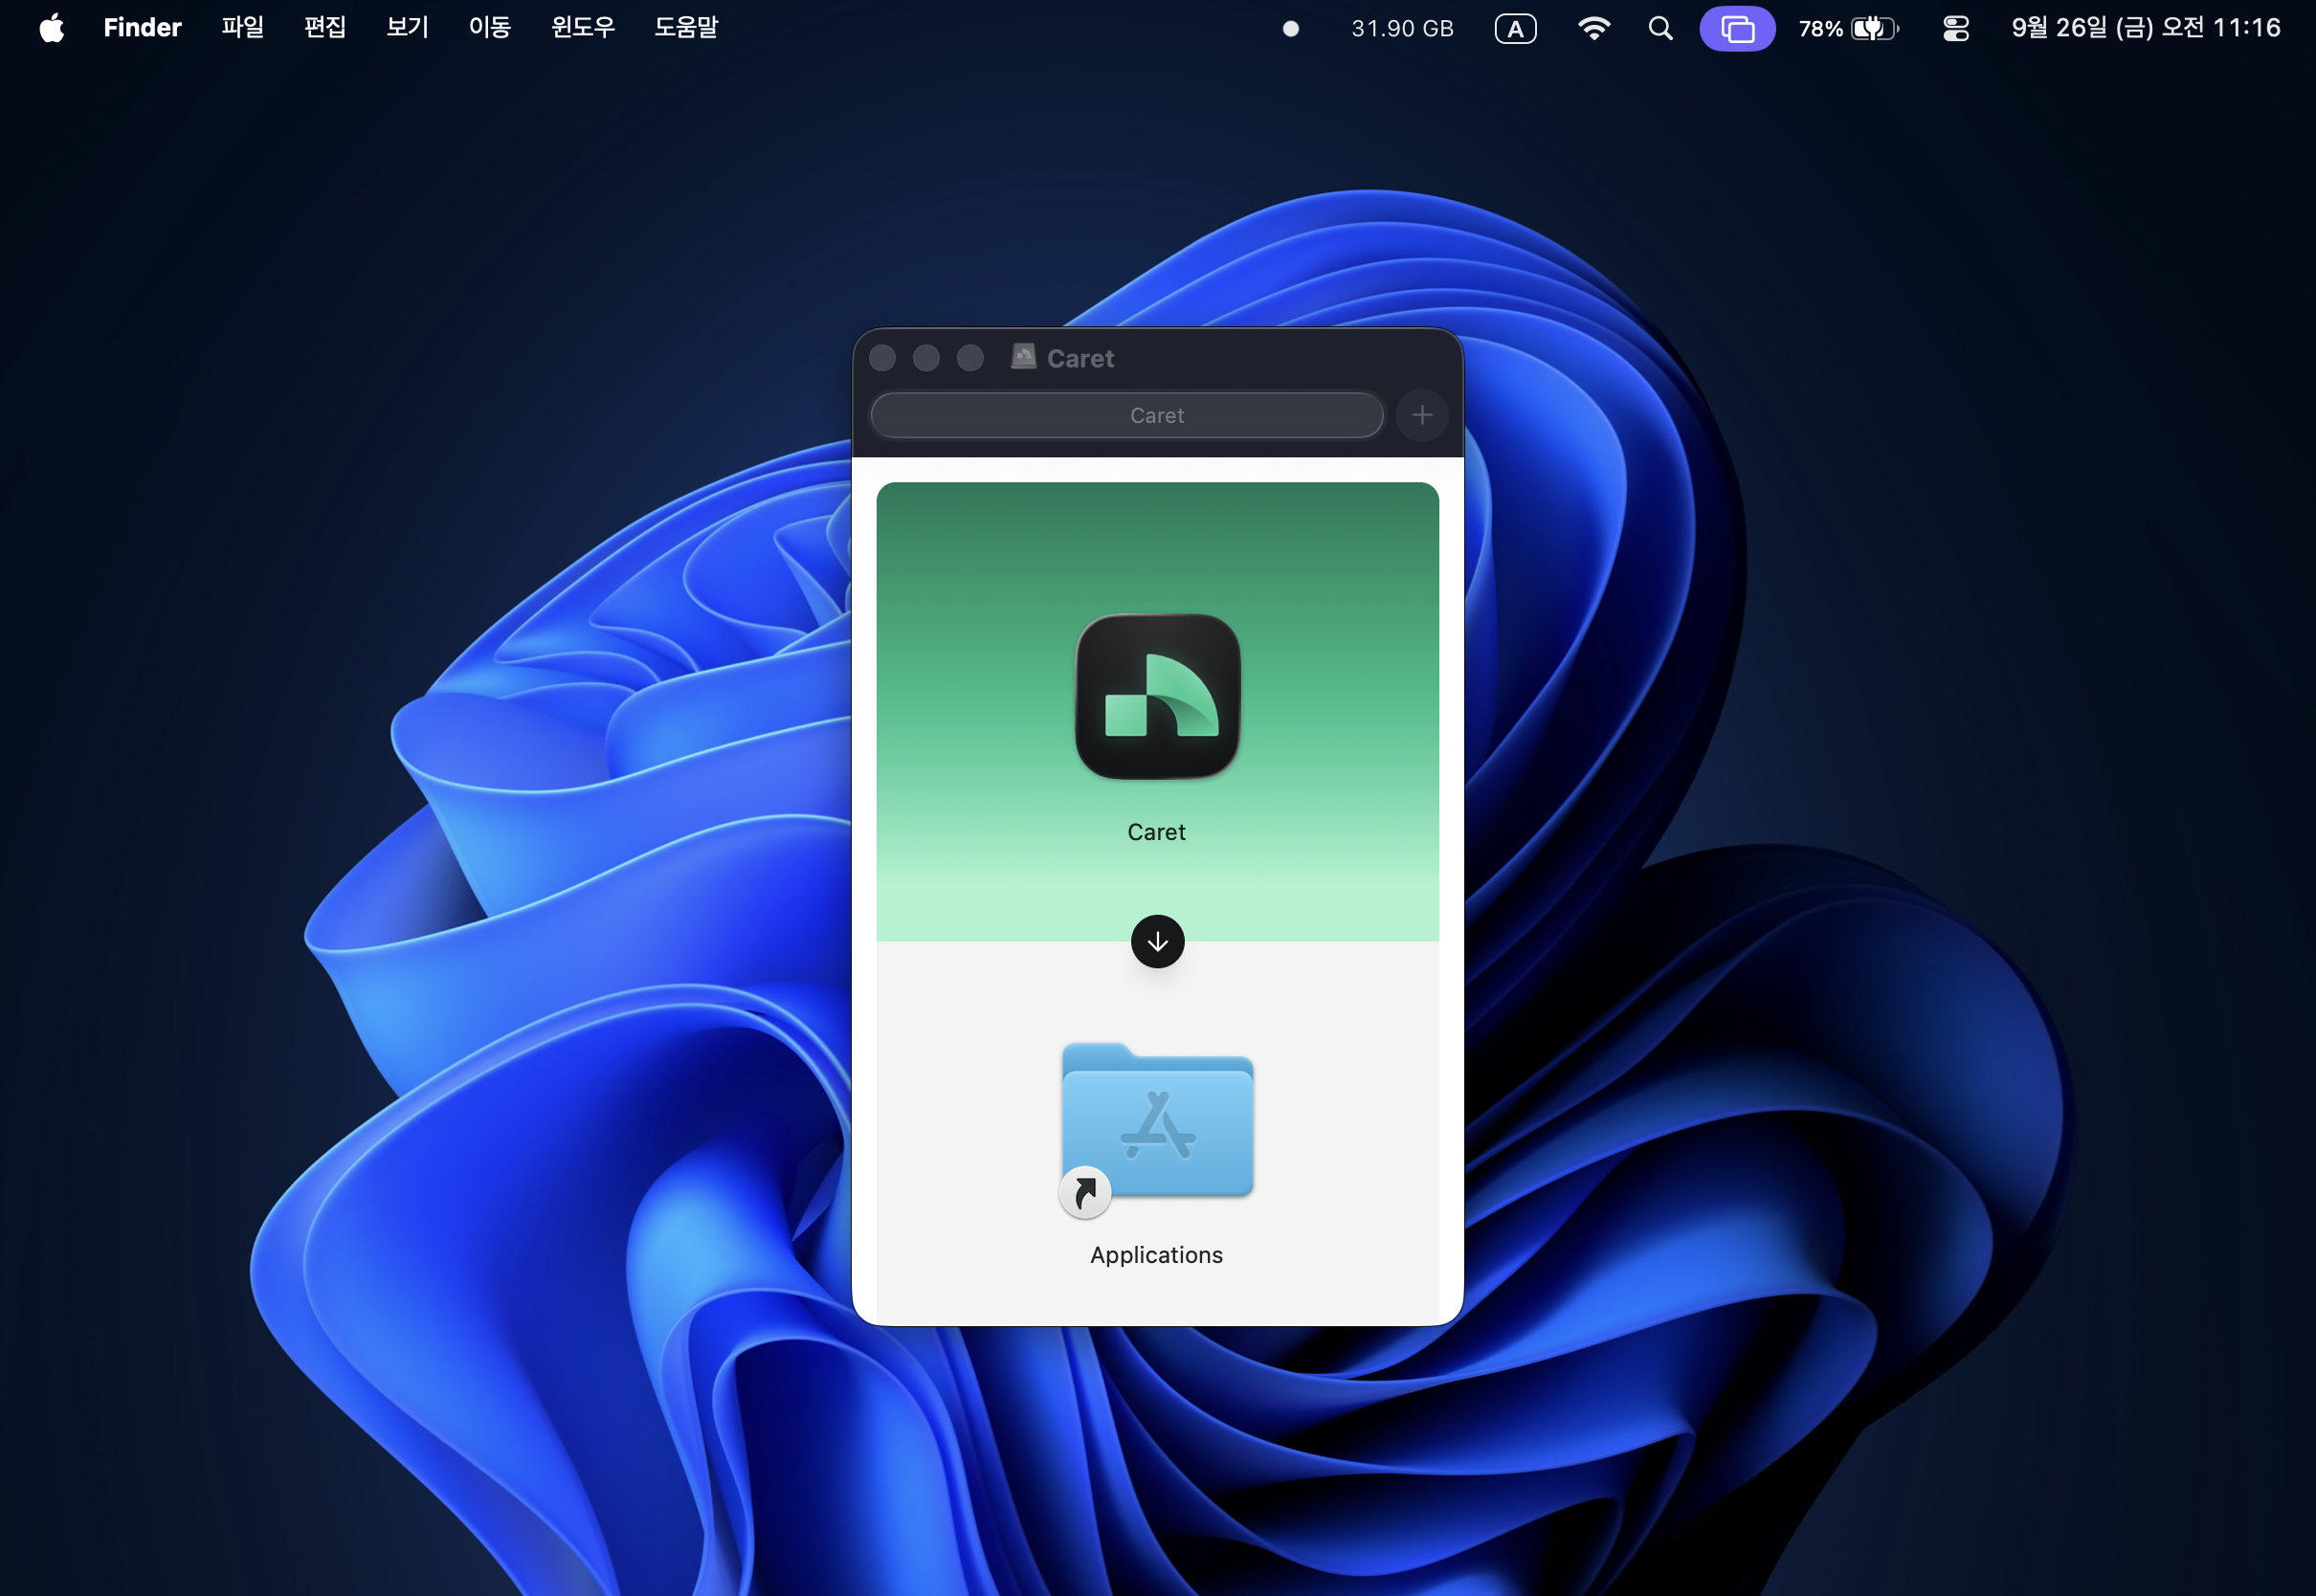Click the white recording dot indicator
Screen dimensions: 2316x1596
1291,28
